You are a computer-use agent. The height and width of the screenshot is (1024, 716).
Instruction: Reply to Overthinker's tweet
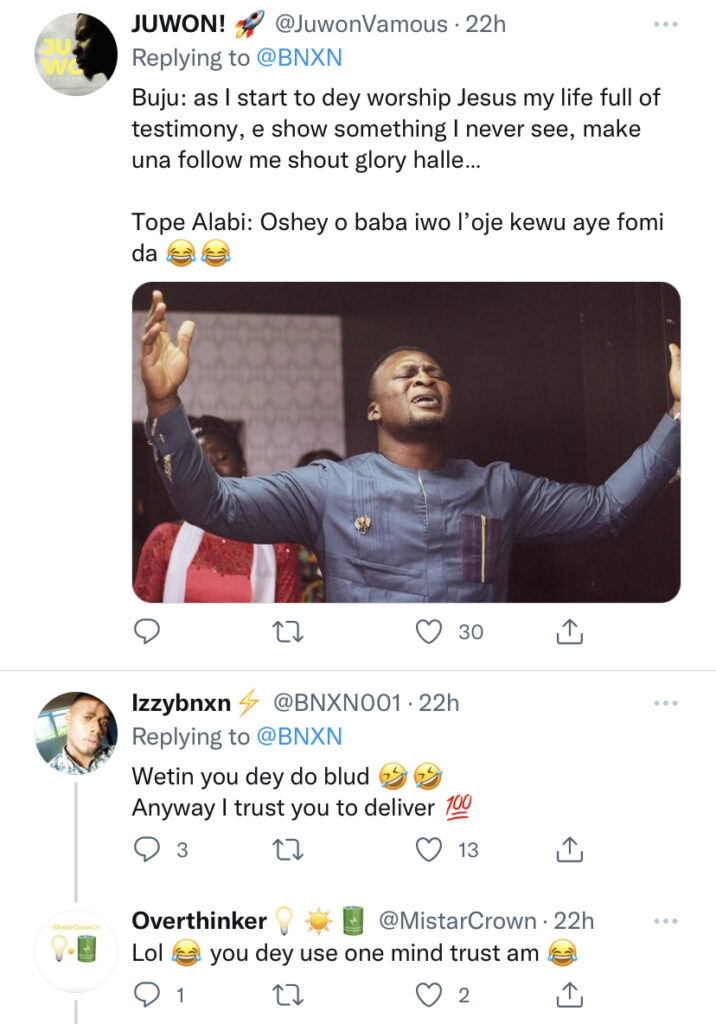[147, 994]
